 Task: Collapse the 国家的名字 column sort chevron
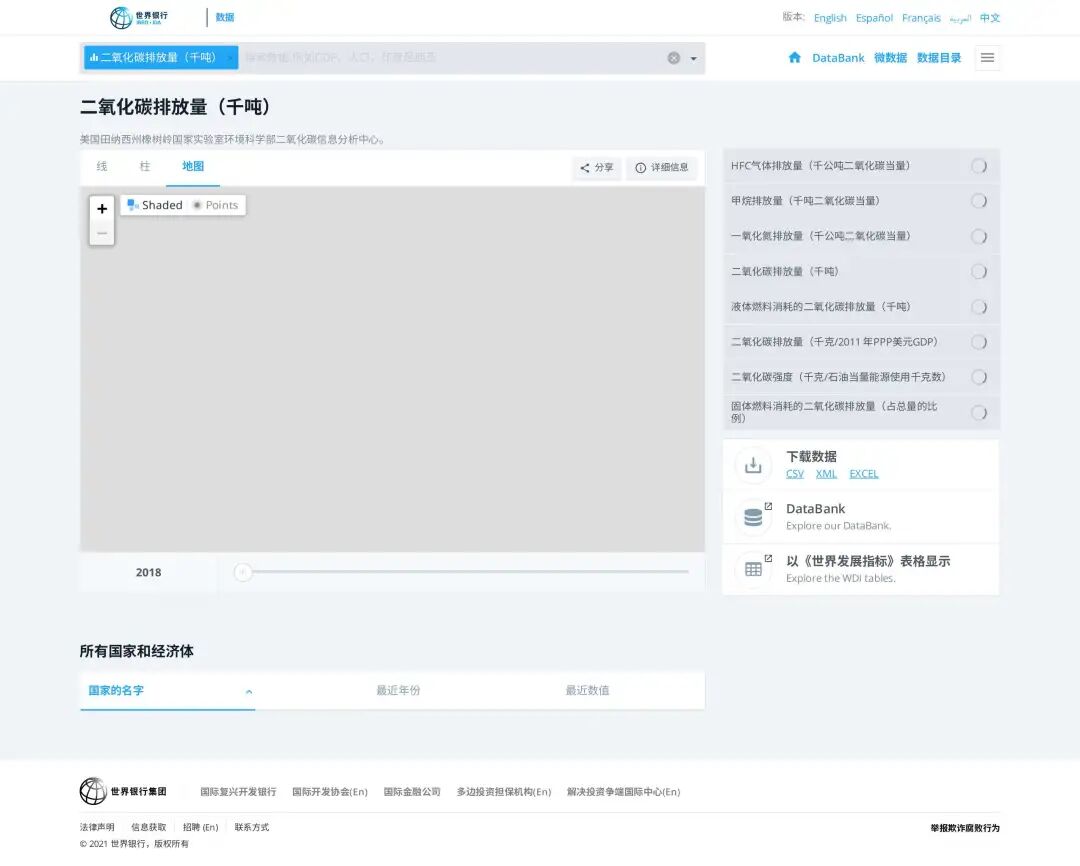(x=248, y=691)
